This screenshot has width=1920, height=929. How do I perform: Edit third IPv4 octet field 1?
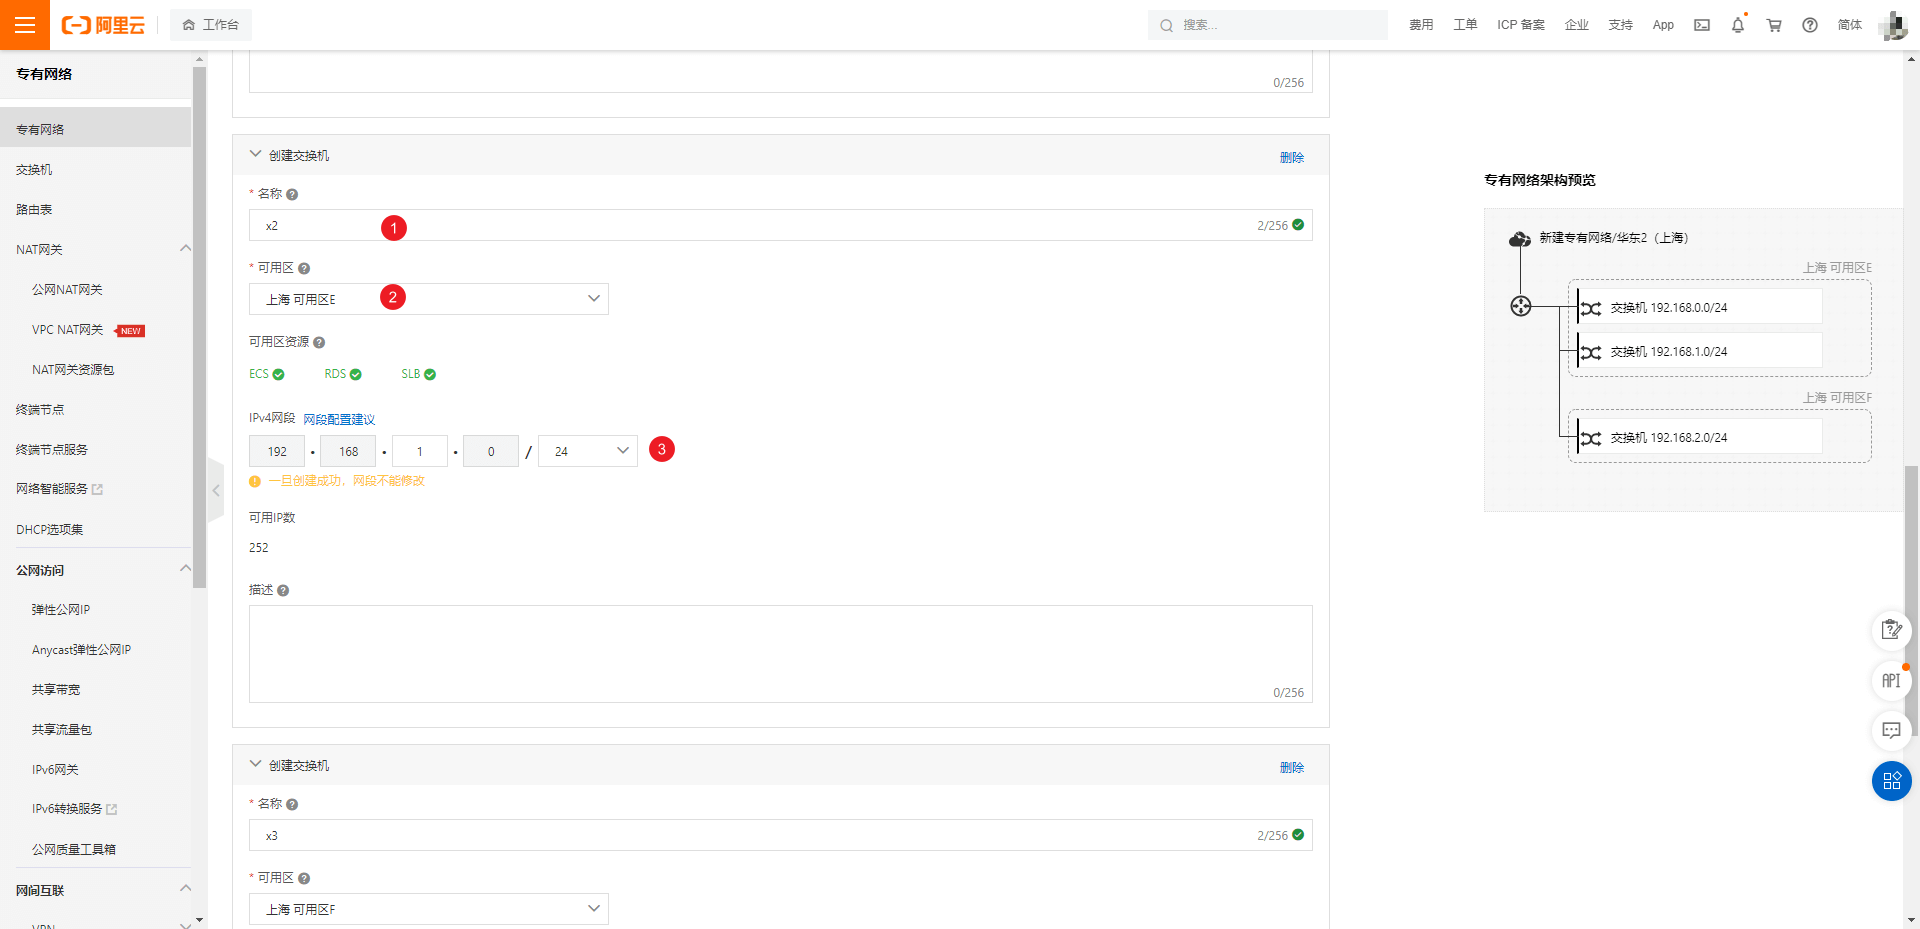tap(420, 451)
